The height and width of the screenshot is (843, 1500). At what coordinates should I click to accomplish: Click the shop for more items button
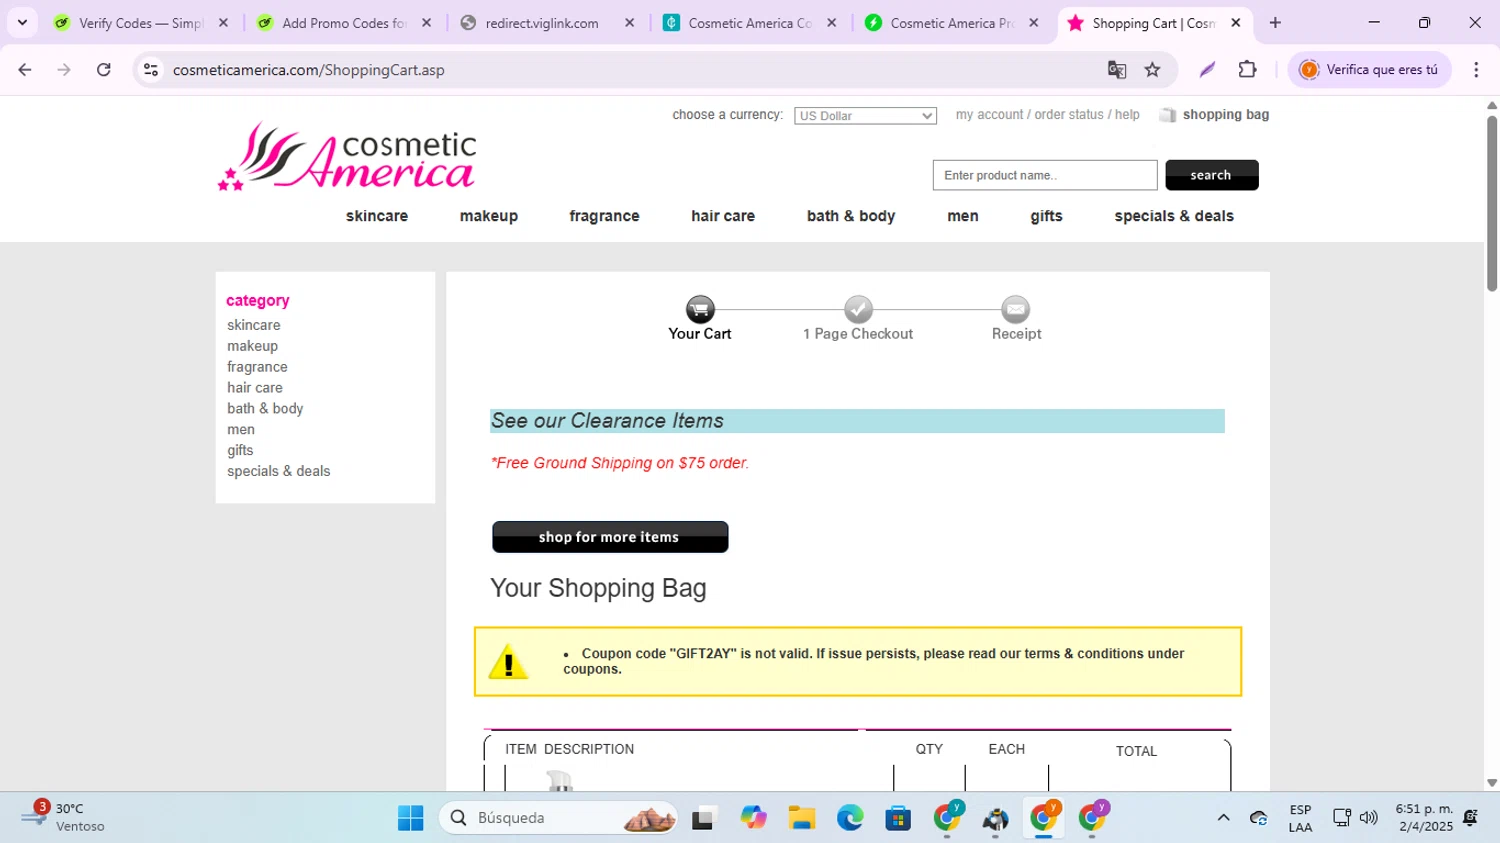click(x=610, y=537)
